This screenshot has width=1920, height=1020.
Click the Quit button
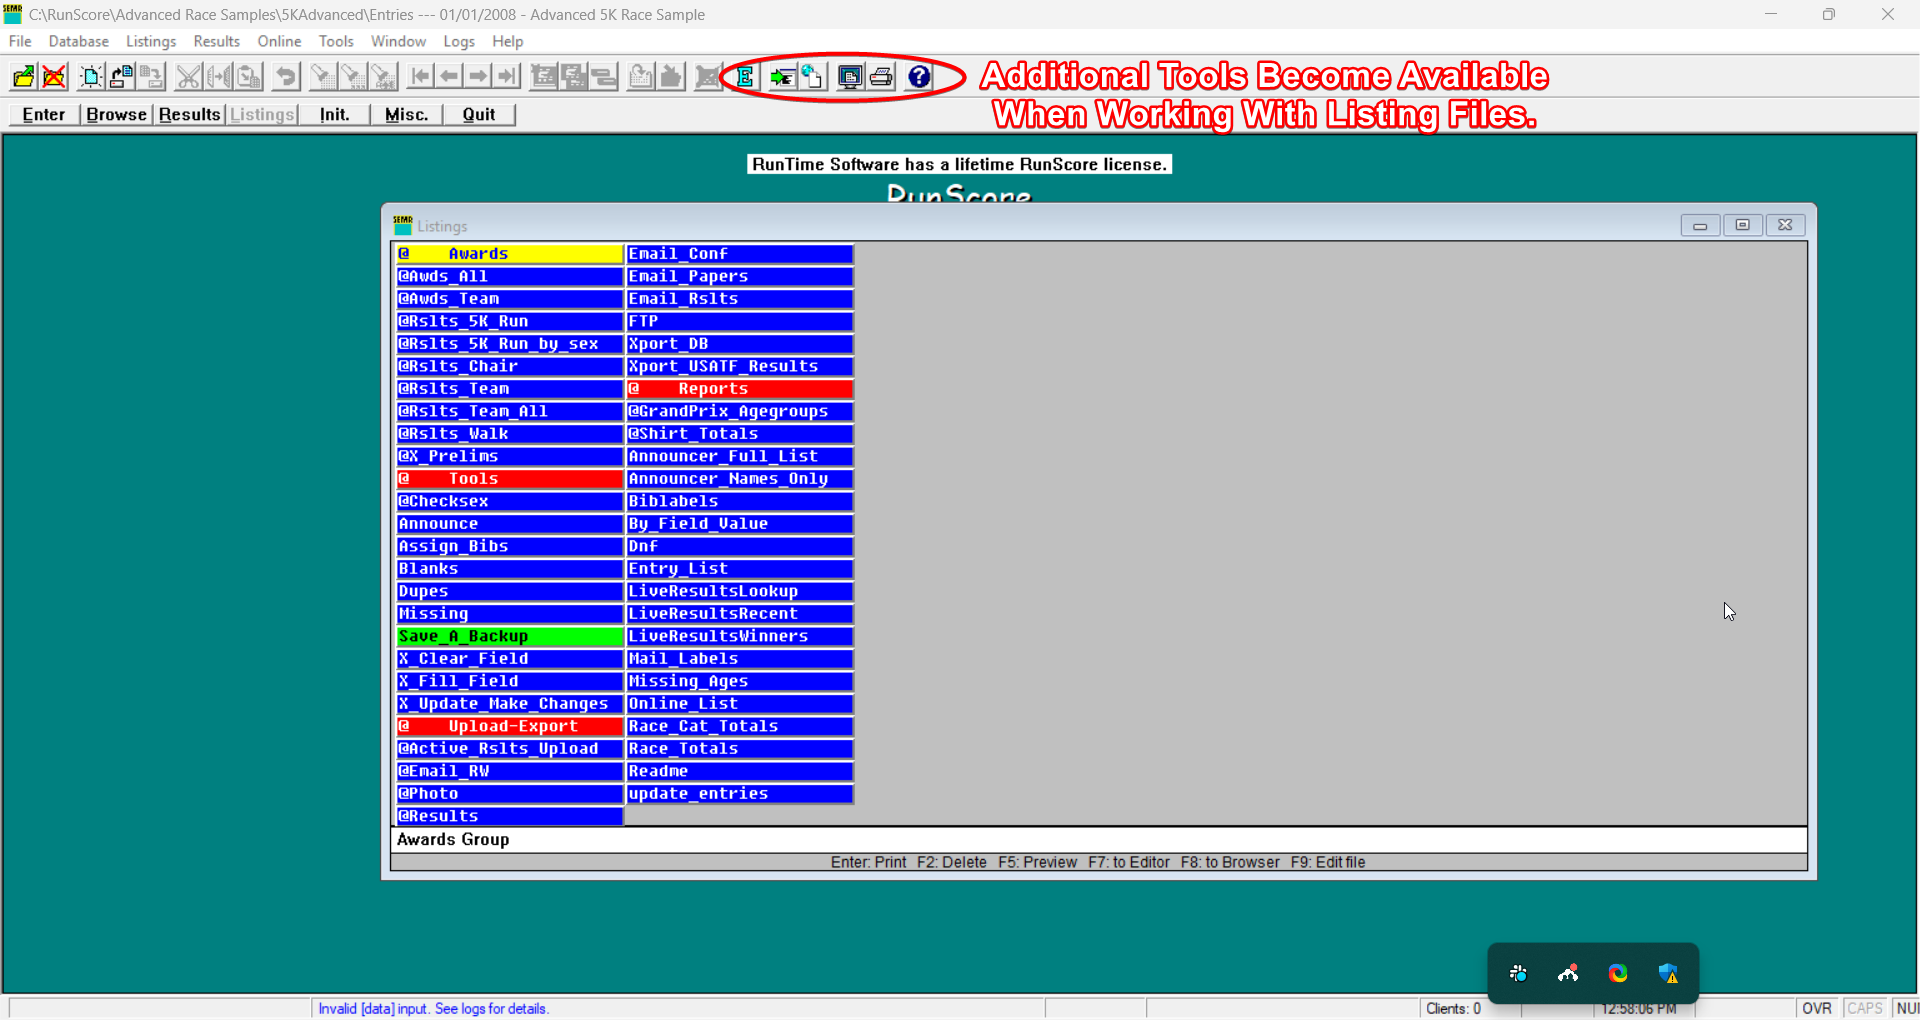click(x=479, y=114)
